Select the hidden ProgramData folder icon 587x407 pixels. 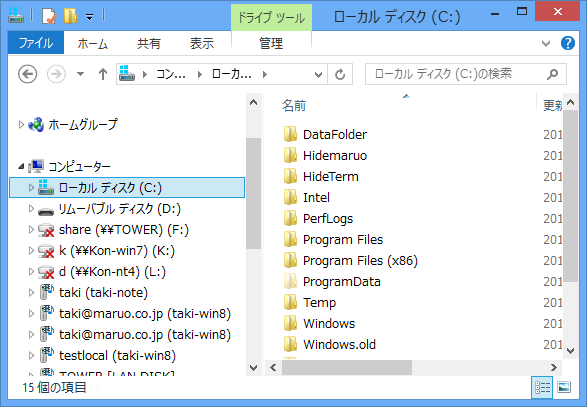(x=290, y=281)
